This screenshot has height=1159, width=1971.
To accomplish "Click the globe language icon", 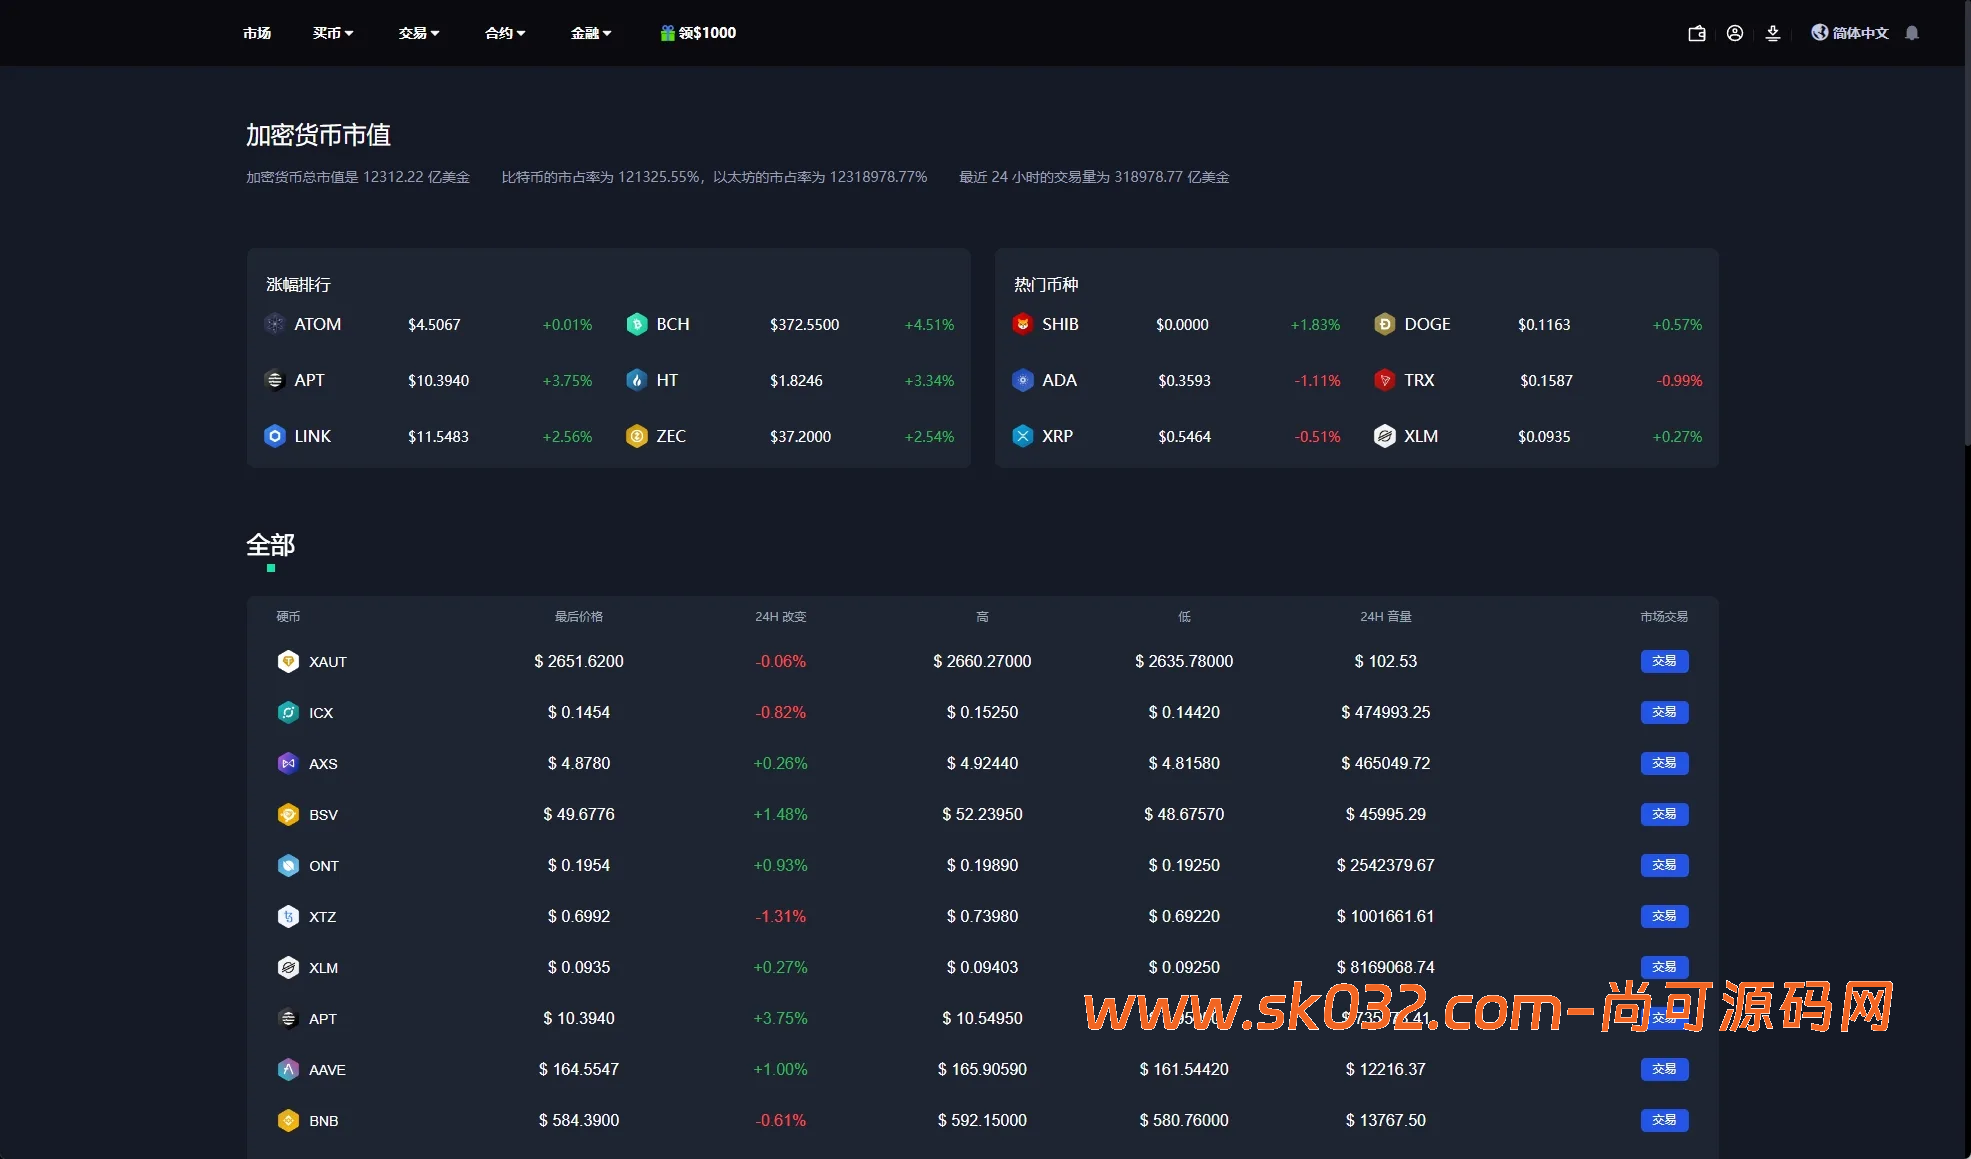I will (x=1820, y=33).
